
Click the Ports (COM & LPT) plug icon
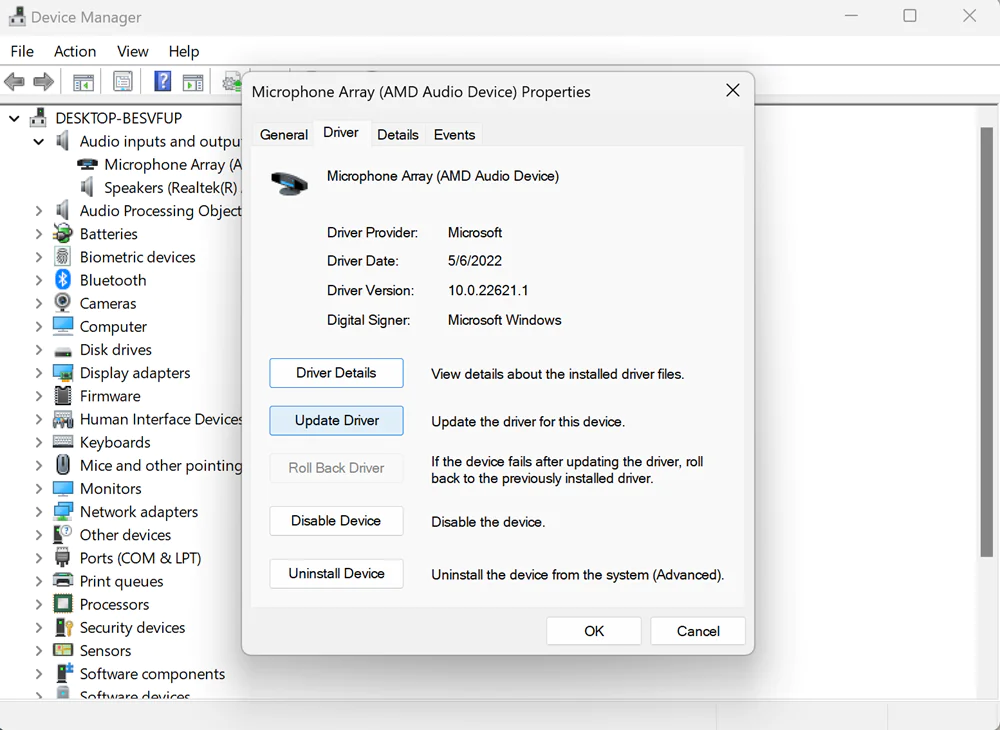[62, 558]
